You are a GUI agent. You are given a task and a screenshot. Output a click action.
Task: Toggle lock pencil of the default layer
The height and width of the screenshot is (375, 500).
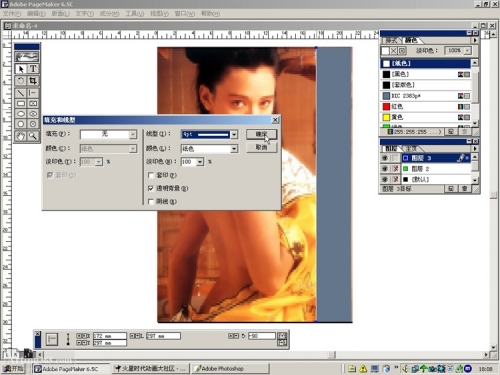(395, 179)
